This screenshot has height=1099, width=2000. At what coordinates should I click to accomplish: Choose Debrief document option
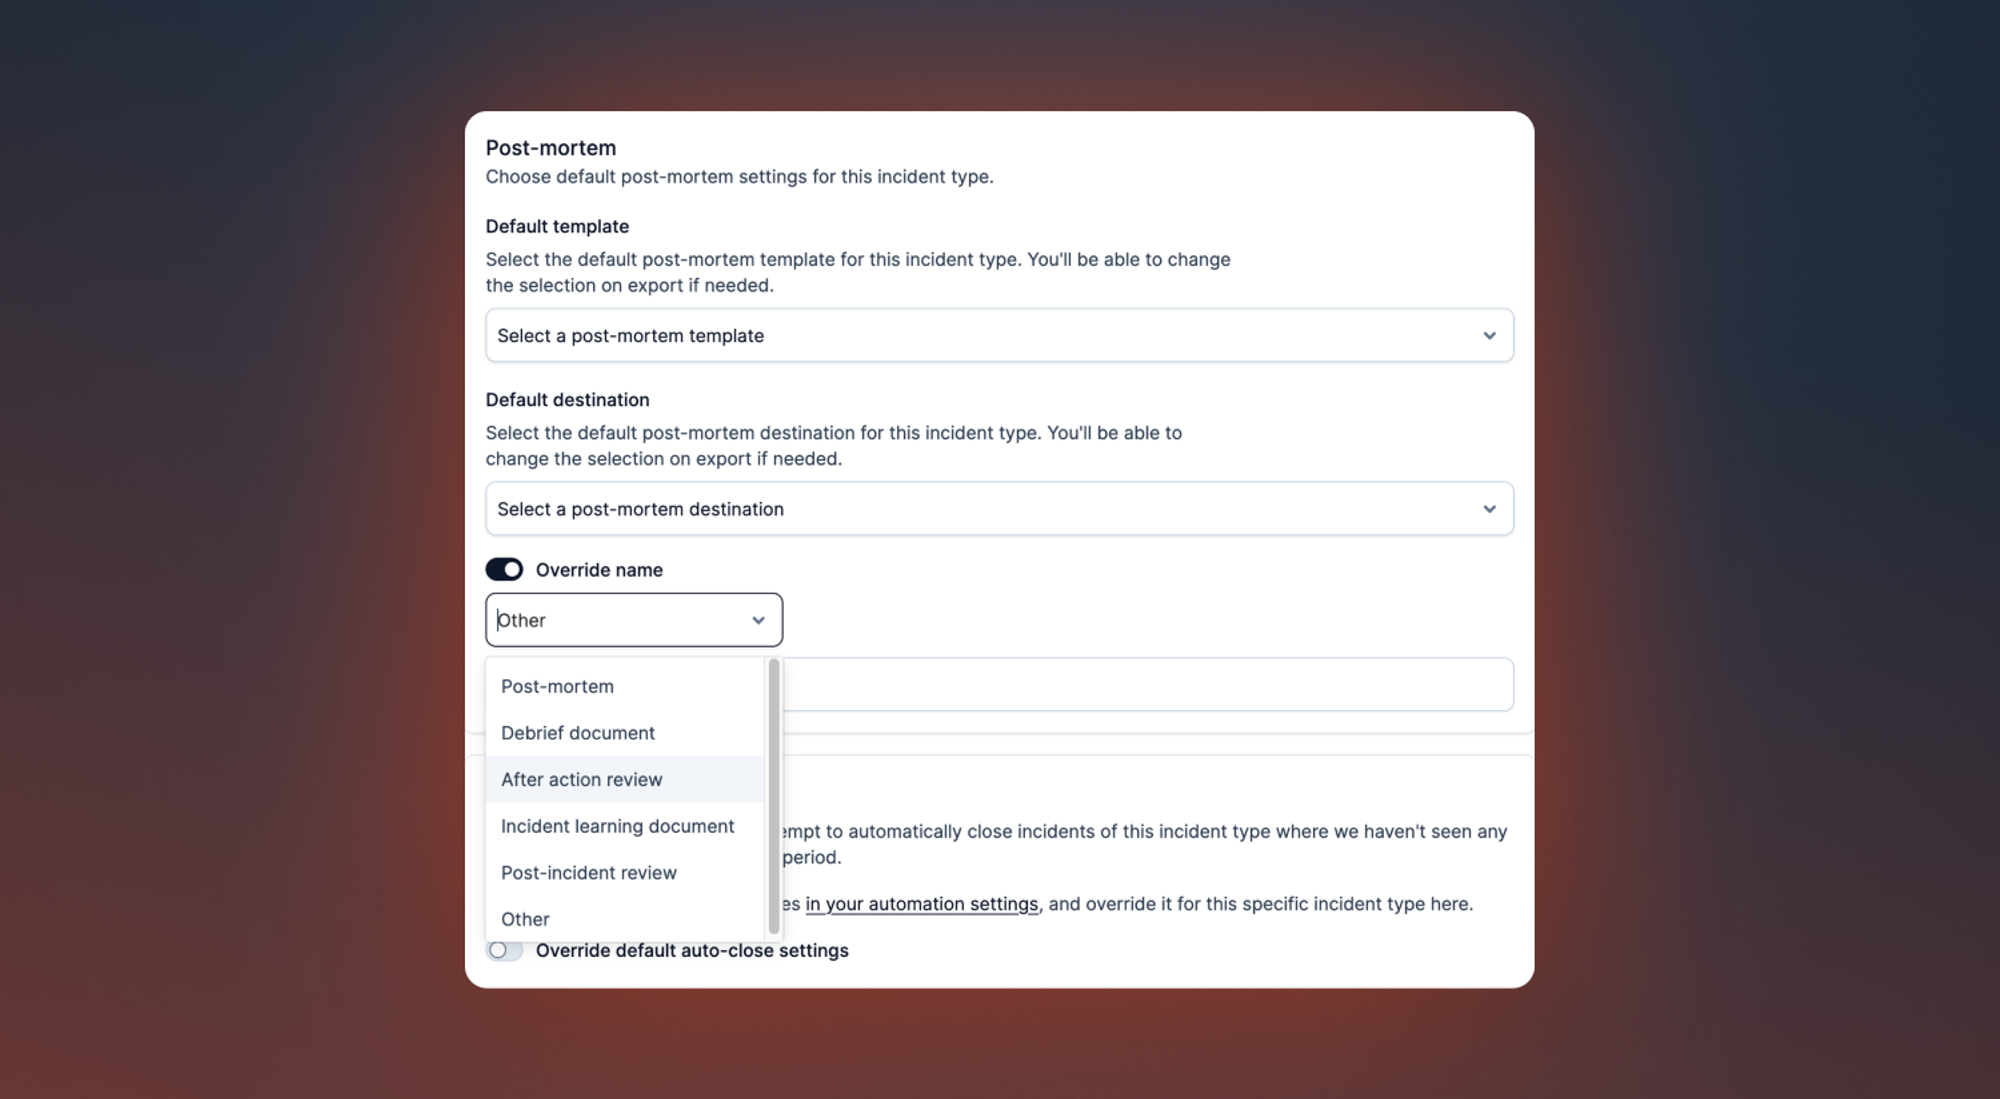pos(625,733)
